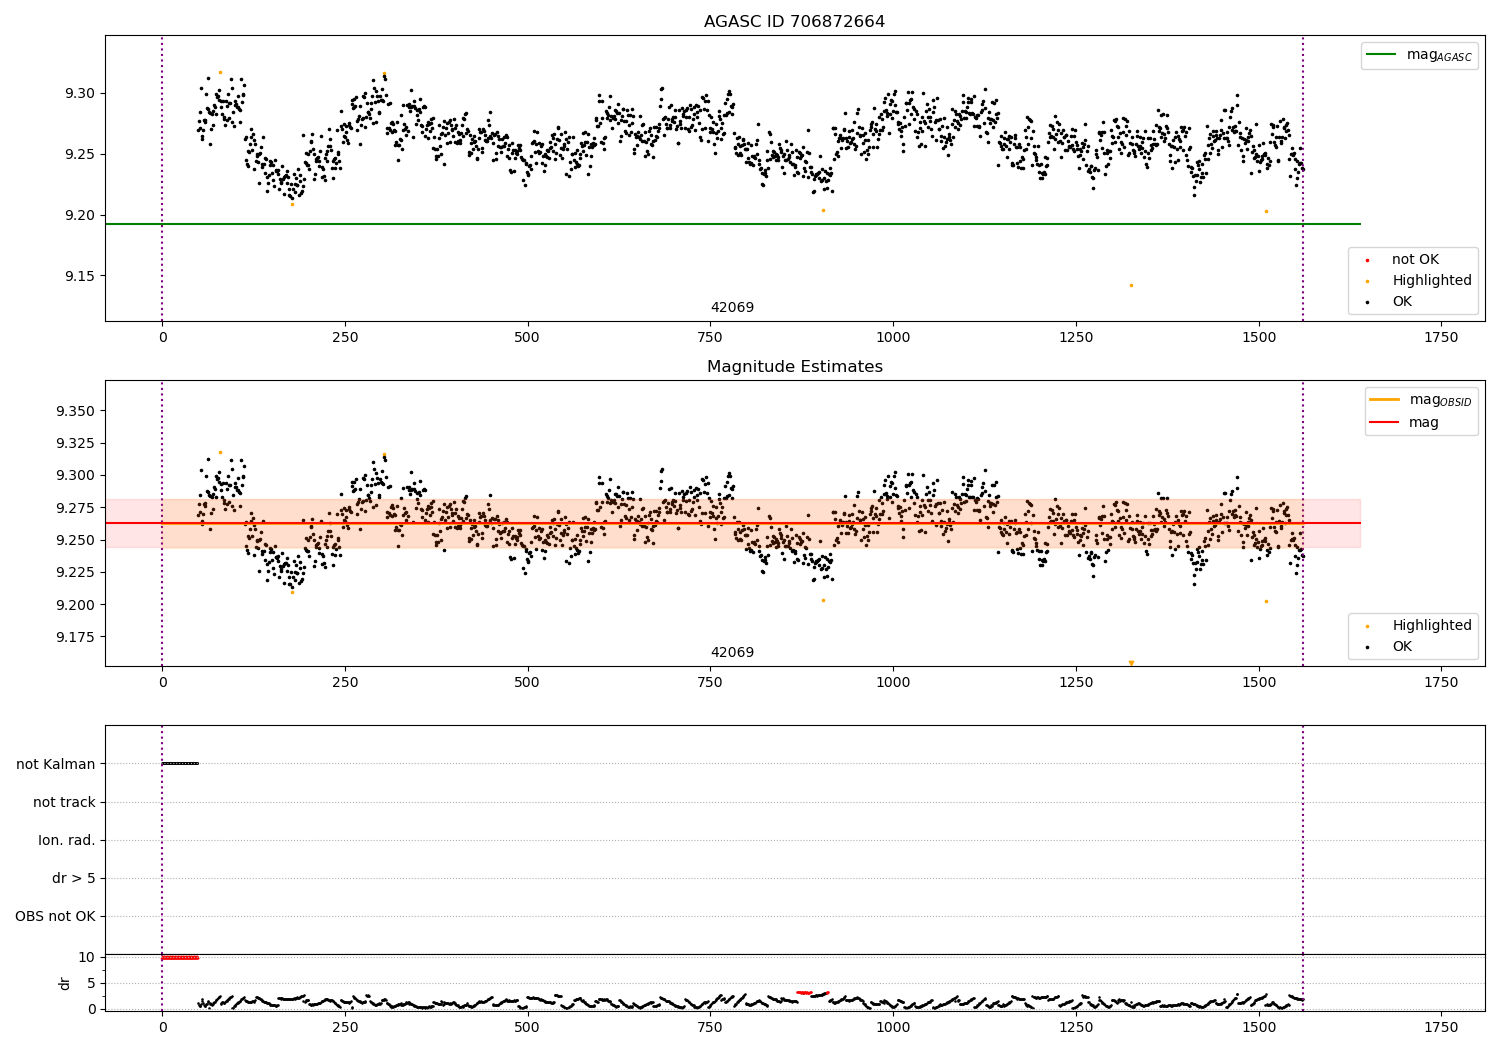Click the title 'AGASC ID 706872664'

[794, 22]
